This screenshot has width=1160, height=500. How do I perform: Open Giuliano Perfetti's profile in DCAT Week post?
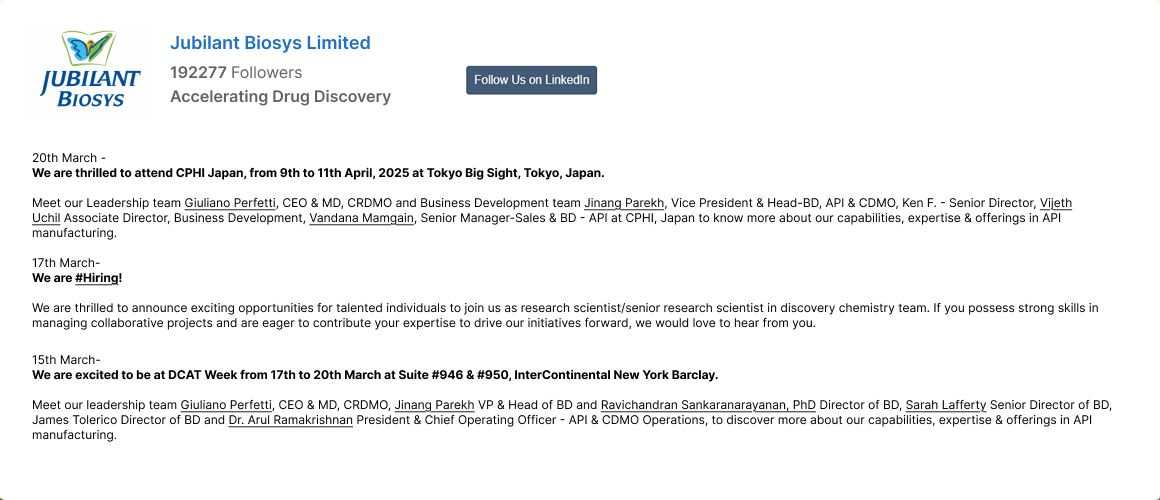[x=226, y=405]
